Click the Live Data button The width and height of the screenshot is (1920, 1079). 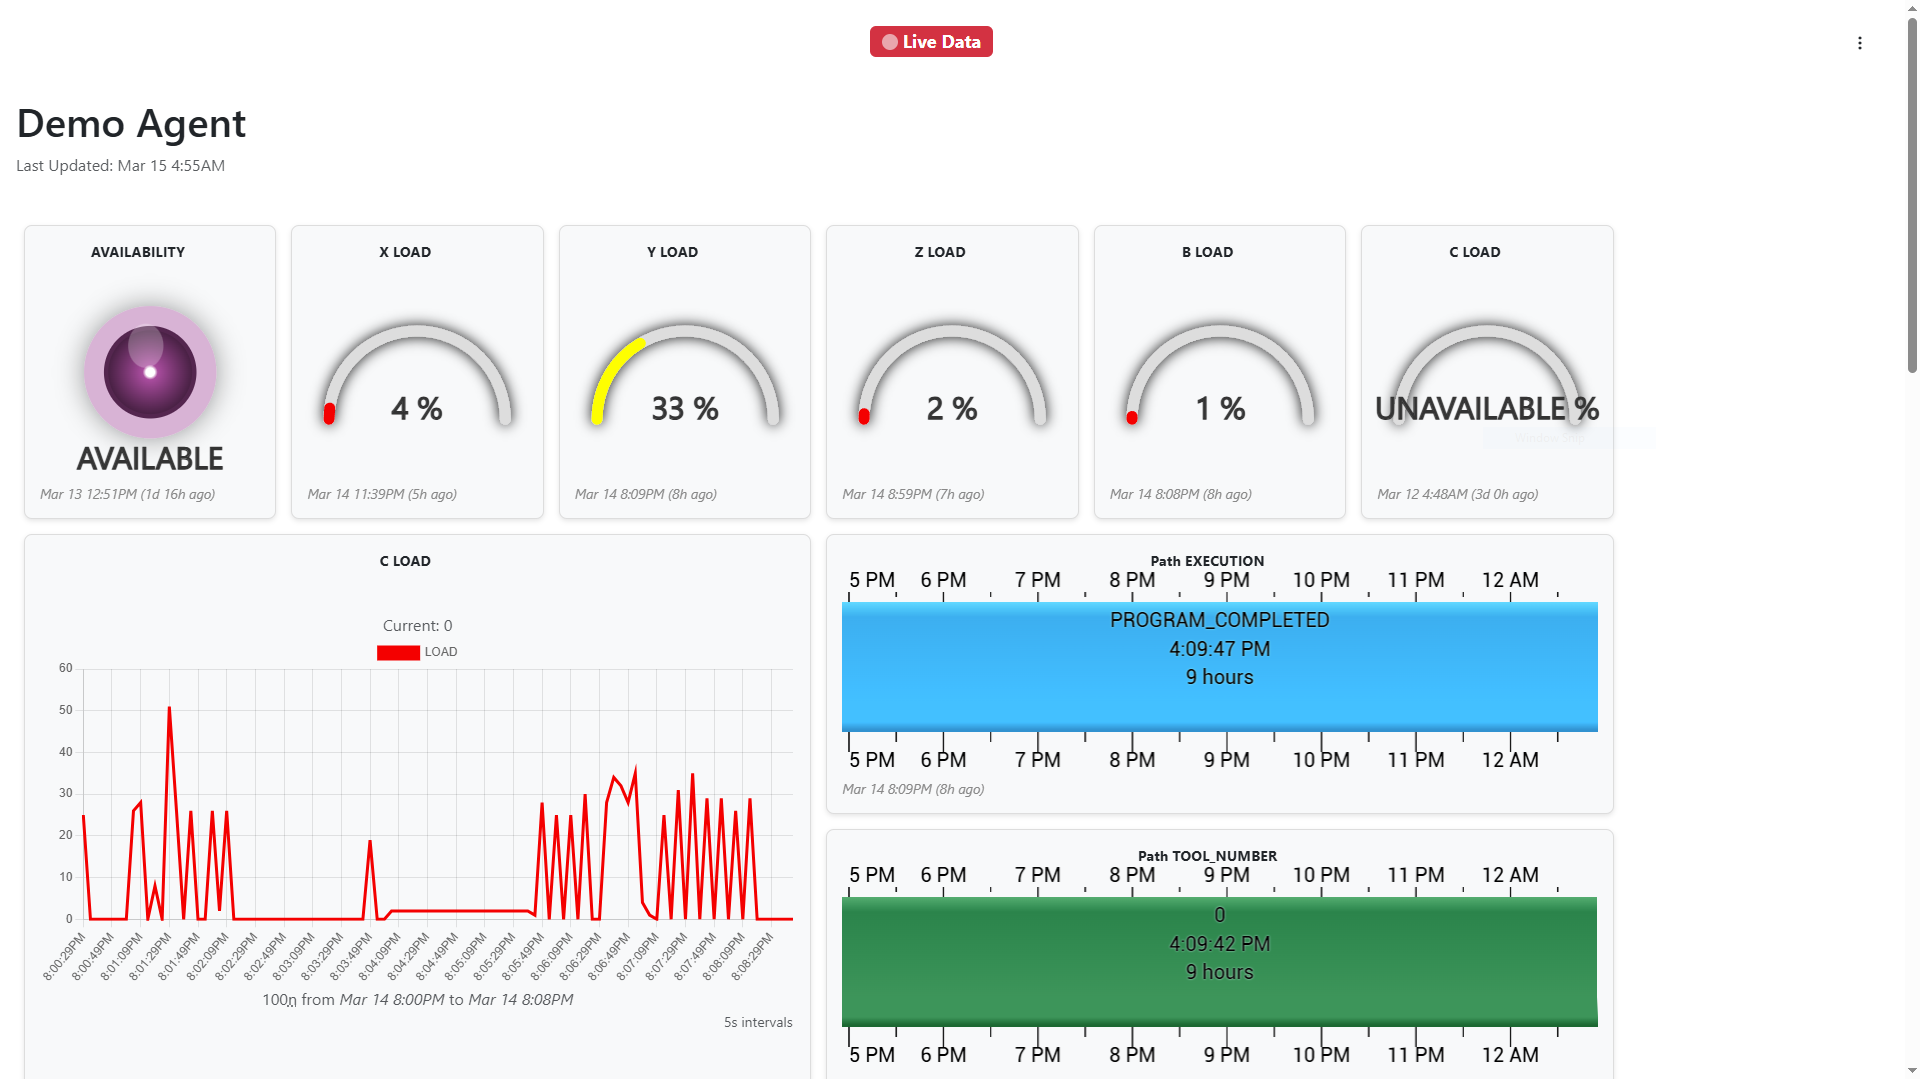[x=930, y=41]
